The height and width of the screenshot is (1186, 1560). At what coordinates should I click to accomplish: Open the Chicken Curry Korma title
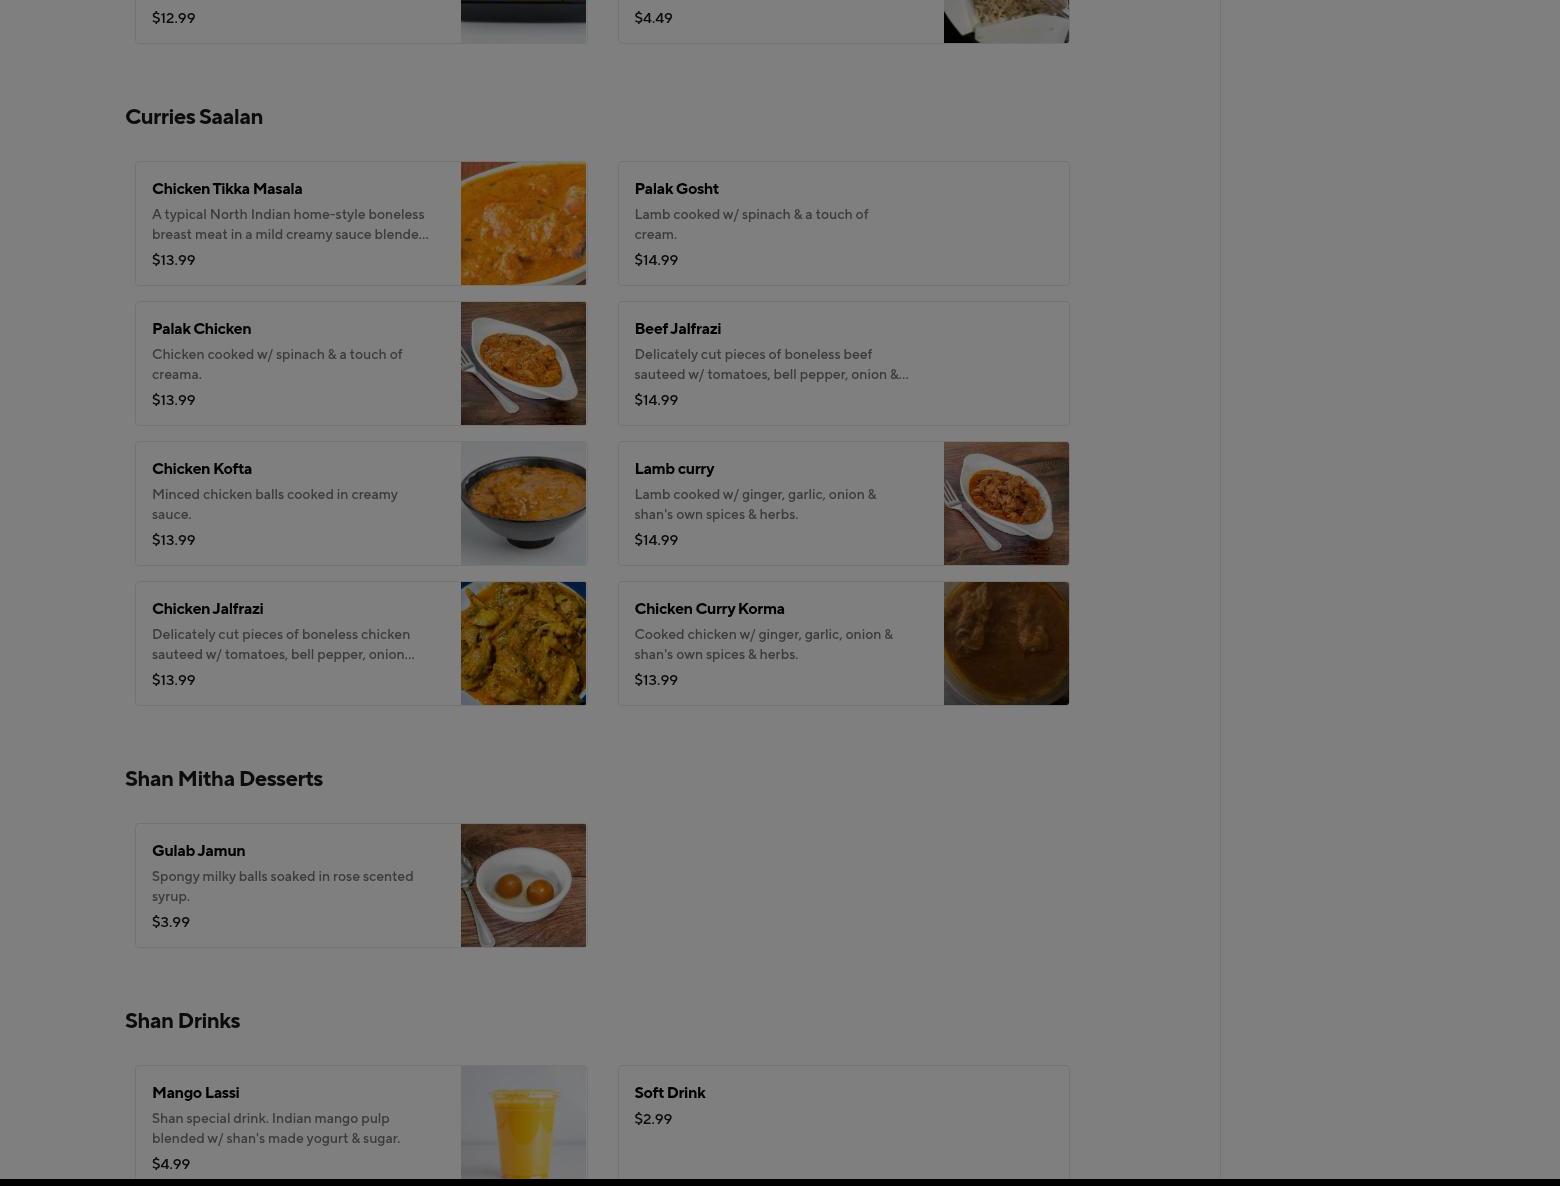click(709, 608)
